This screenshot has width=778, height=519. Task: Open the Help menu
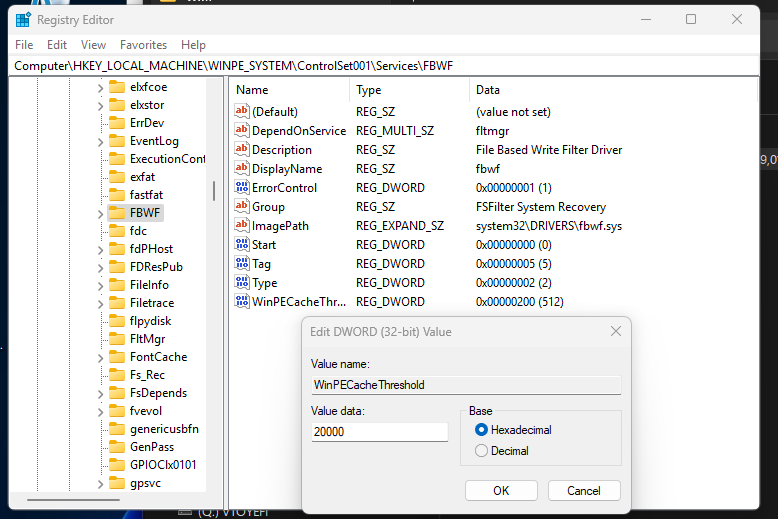[193, 45]
